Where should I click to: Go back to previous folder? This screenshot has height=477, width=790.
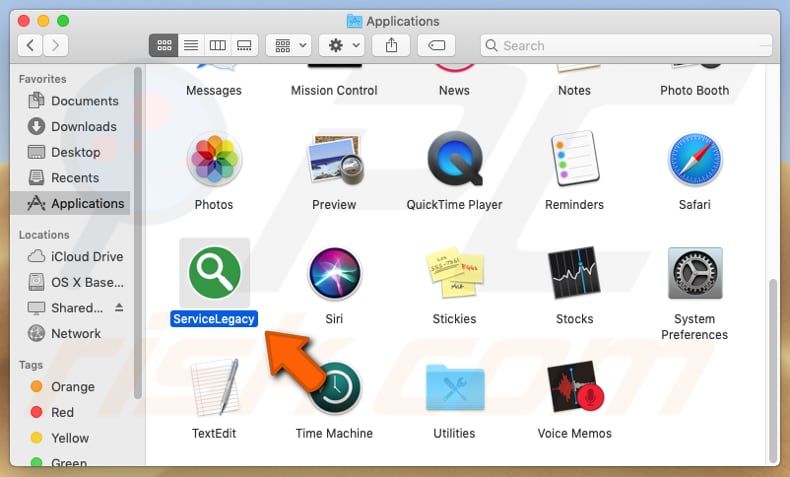[30, 46]
